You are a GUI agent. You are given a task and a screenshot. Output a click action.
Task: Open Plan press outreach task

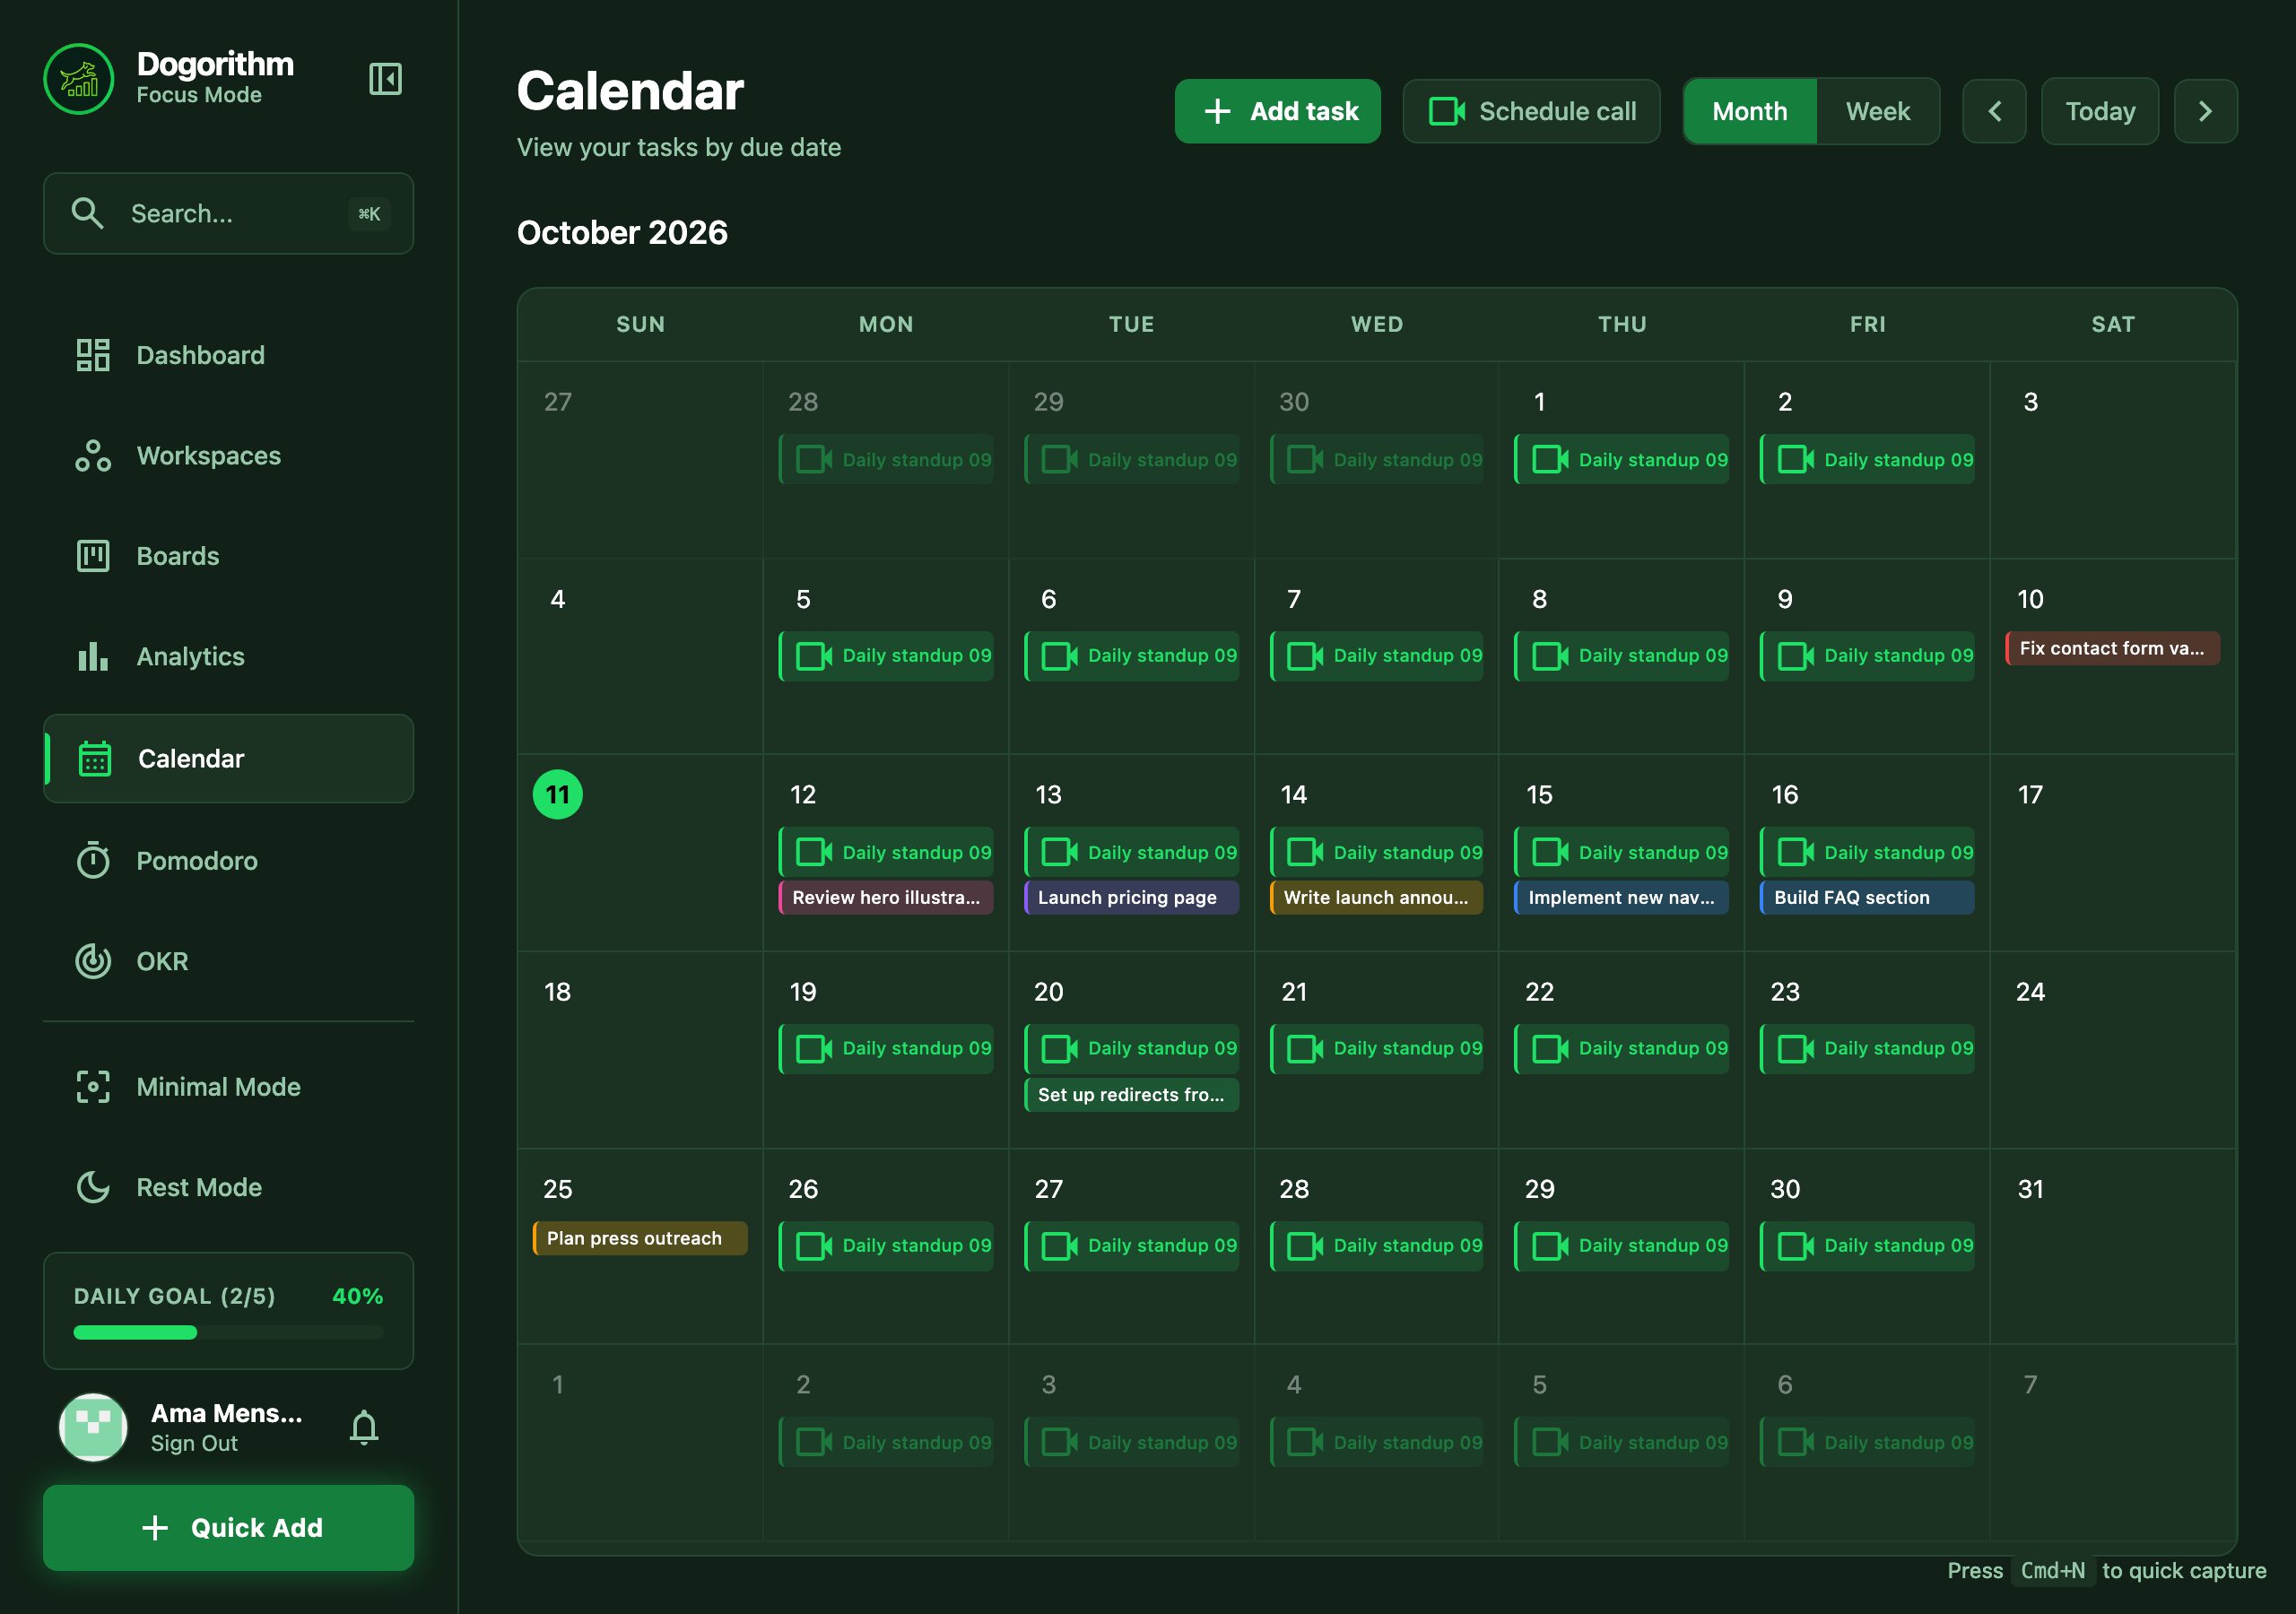pyautogui.click(x=640, y=1238)
